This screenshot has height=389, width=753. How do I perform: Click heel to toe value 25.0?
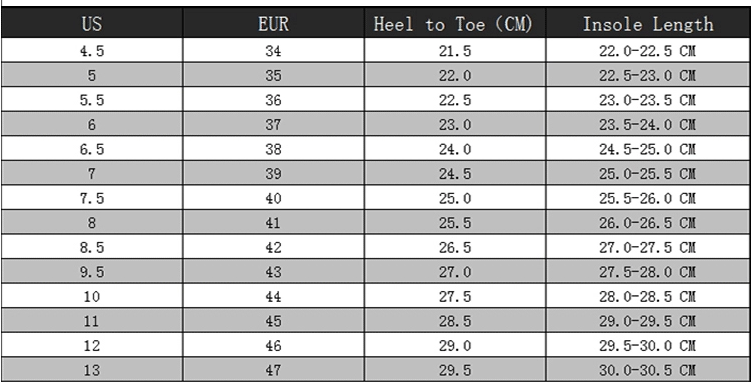pyautogui.click(x=455, y=198)
